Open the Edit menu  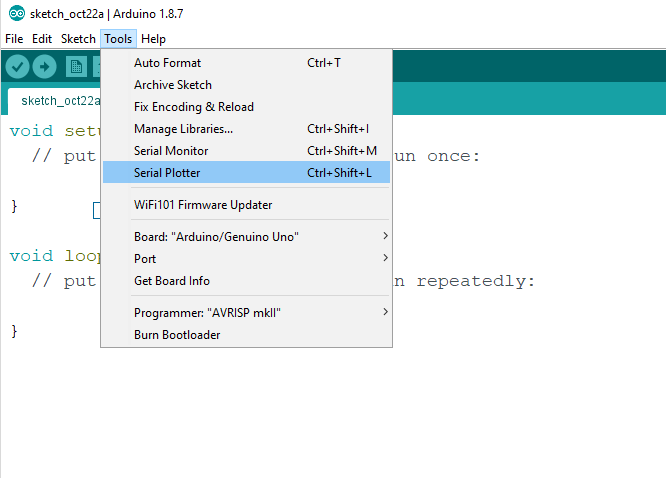[x=42, y=39]
